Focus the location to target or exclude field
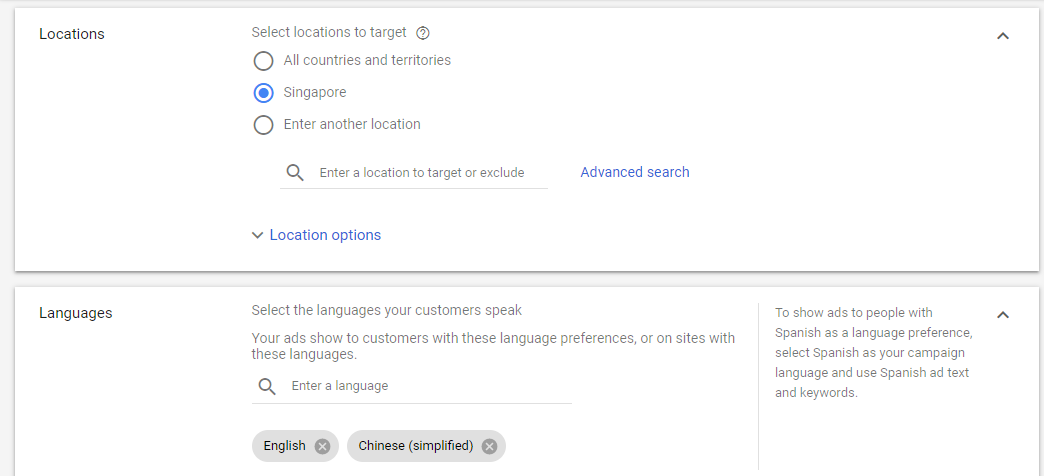This screenshot has width=1044, height=476. click(x=421, y=172)
